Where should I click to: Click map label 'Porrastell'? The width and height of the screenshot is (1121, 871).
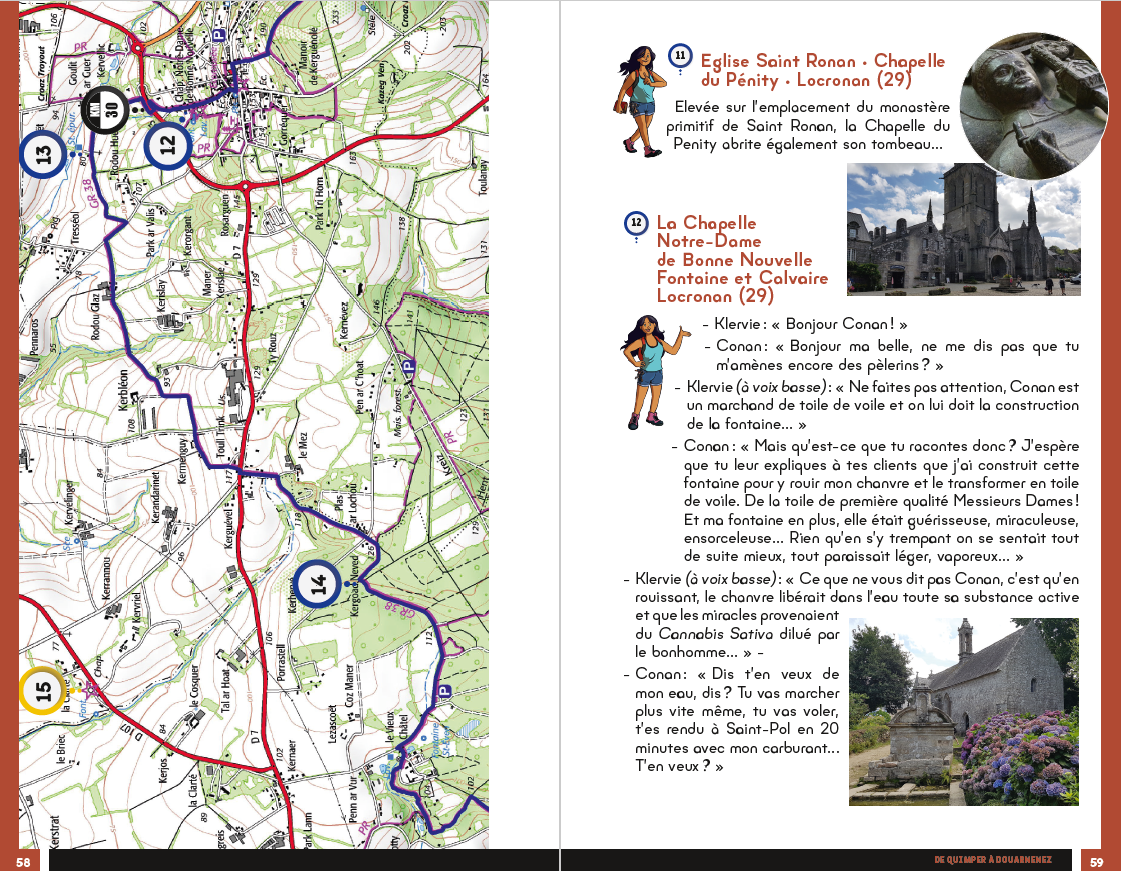(281, 663)
